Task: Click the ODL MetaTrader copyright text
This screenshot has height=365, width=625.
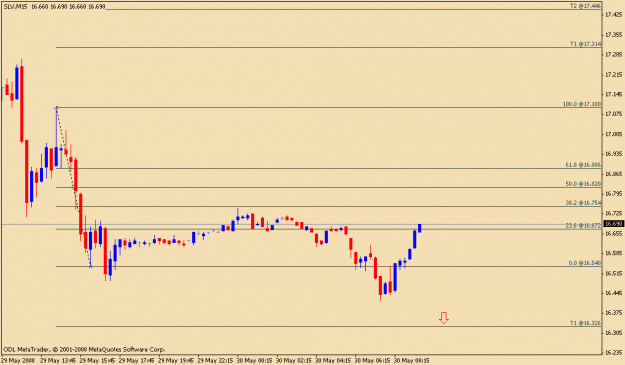Action: 84,349
